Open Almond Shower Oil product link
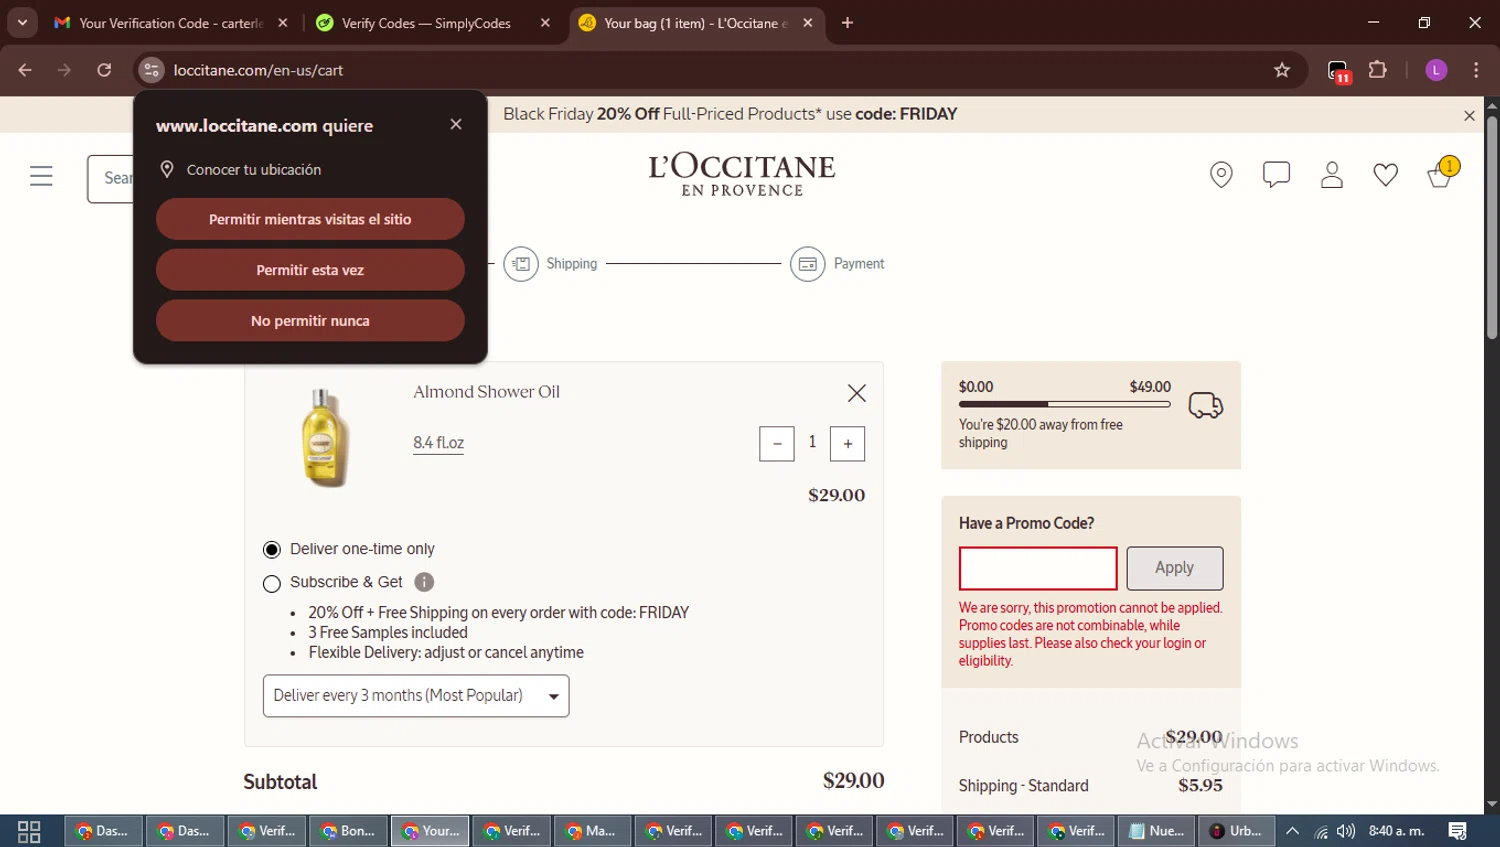Screen dimensions: 1500x847 [x=486, y=392]
